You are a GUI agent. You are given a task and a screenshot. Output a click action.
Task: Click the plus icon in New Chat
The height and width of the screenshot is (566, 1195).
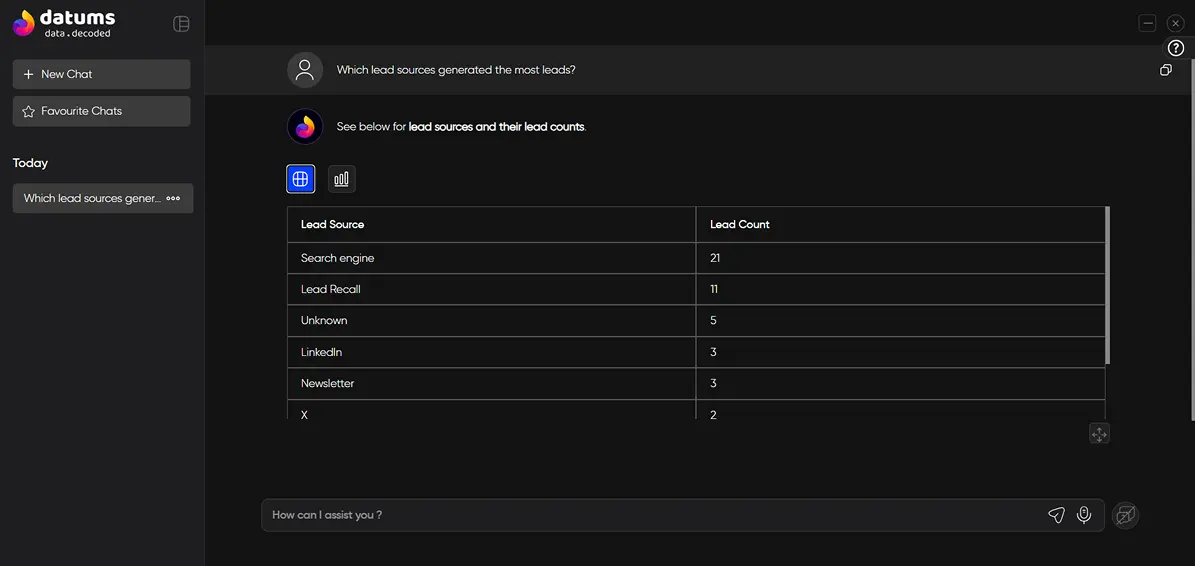pos(29,74)
